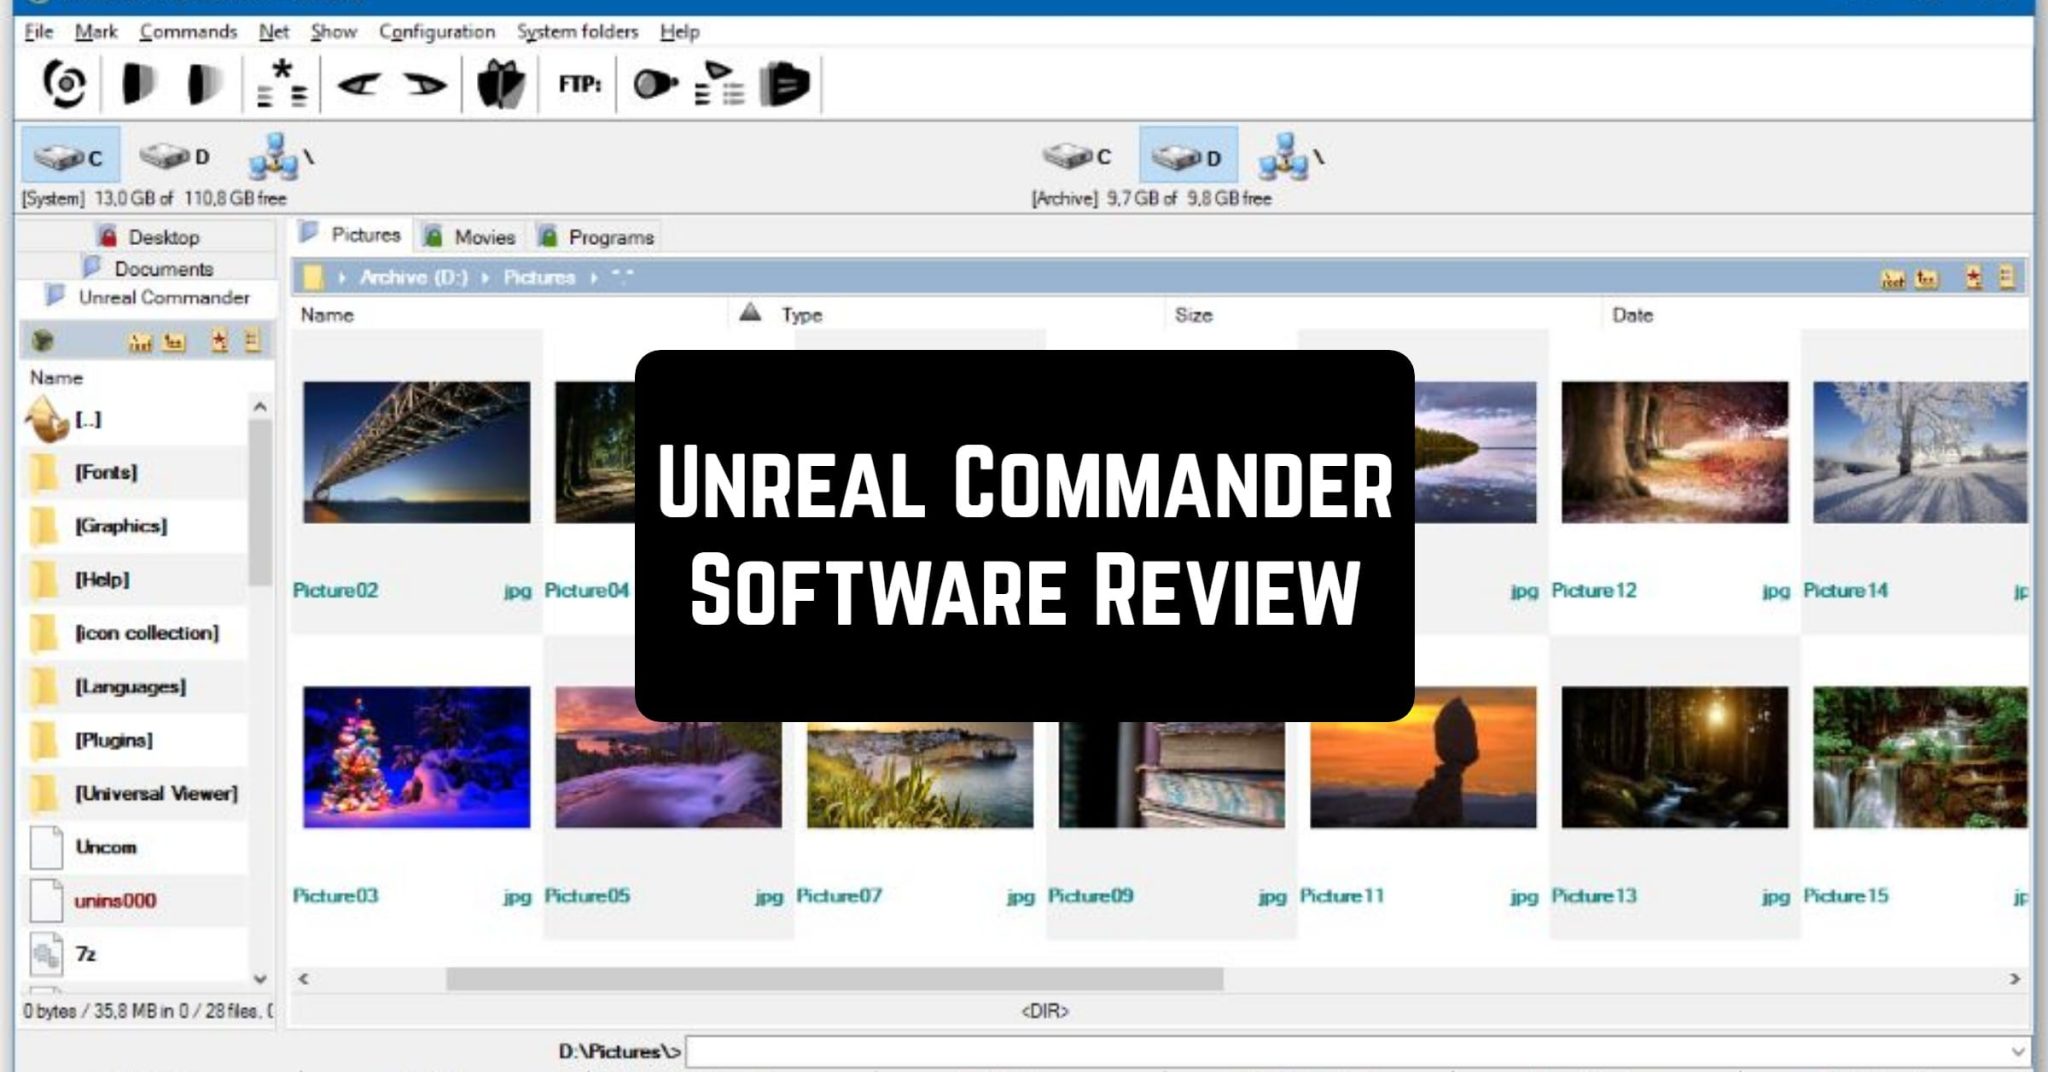Click the megaphone-shaped toolbar icon
Image resolution: width=2048 pixels, height=1072 pixels.
coord(655,84)
